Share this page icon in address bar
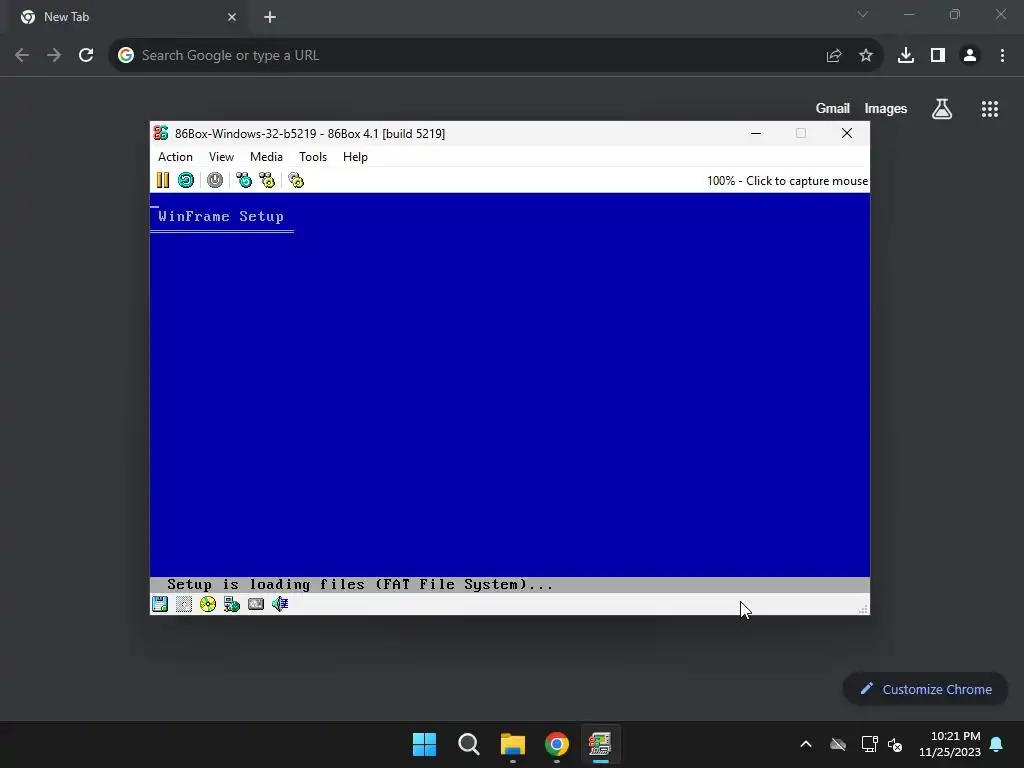 point(834,56)
